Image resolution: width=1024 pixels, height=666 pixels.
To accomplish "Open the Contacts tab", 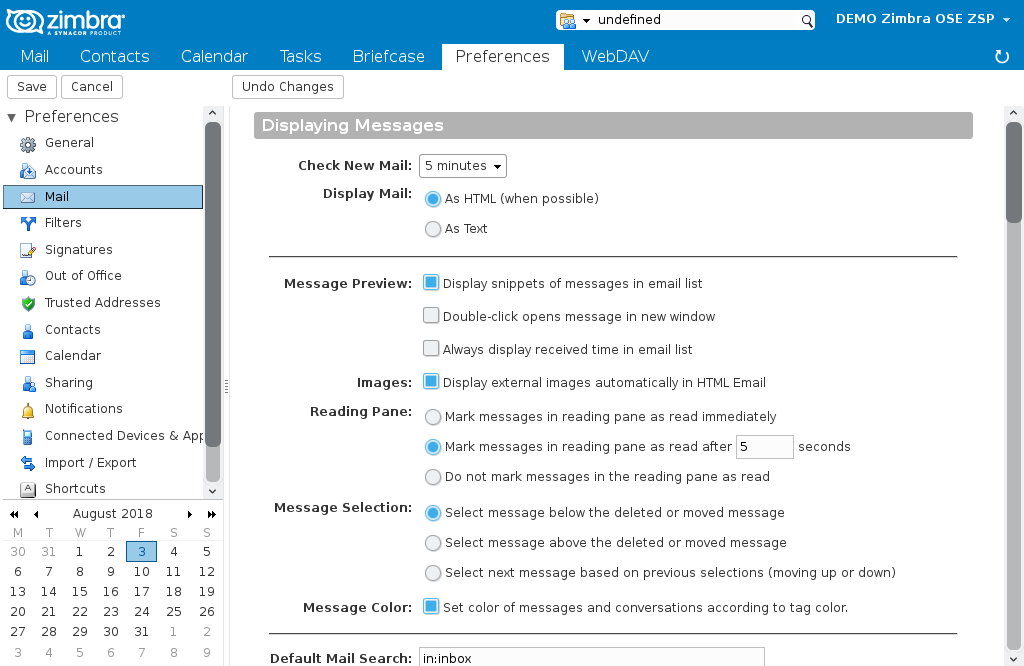I will click(115, 57).
